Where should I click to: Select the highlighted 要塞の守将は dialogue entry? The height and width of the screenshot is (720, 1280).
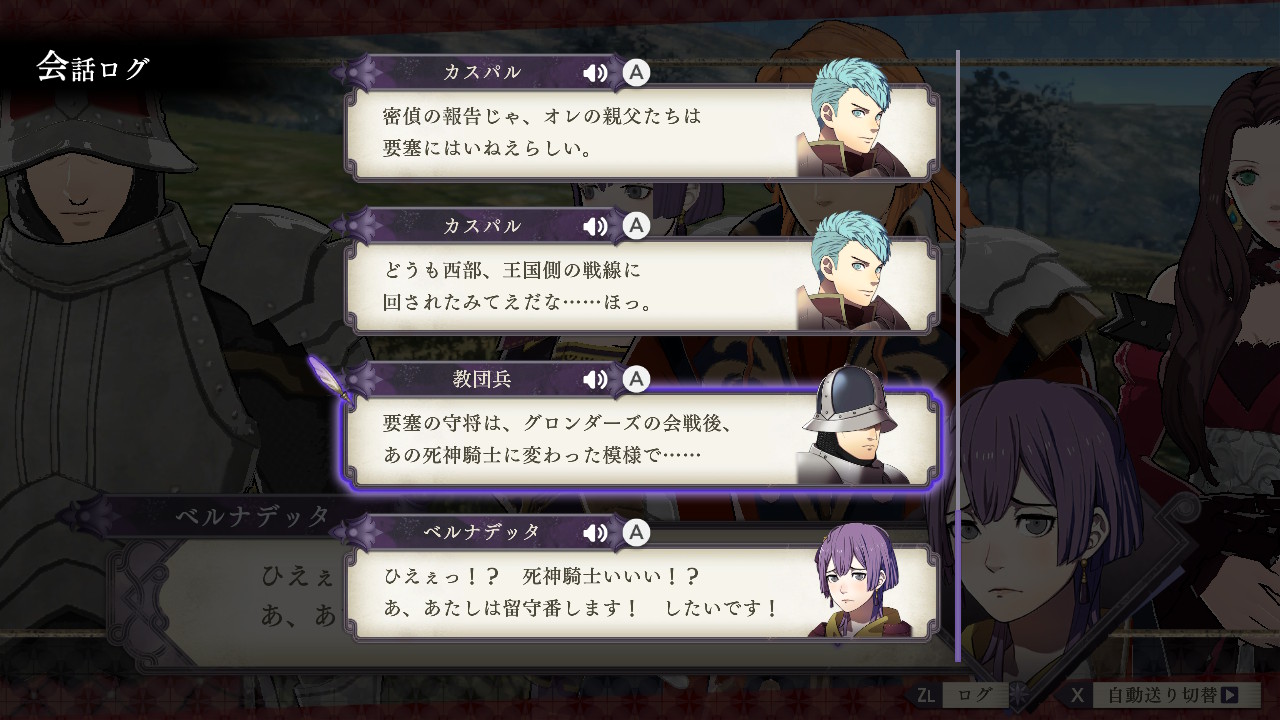[x=642, y=438]
